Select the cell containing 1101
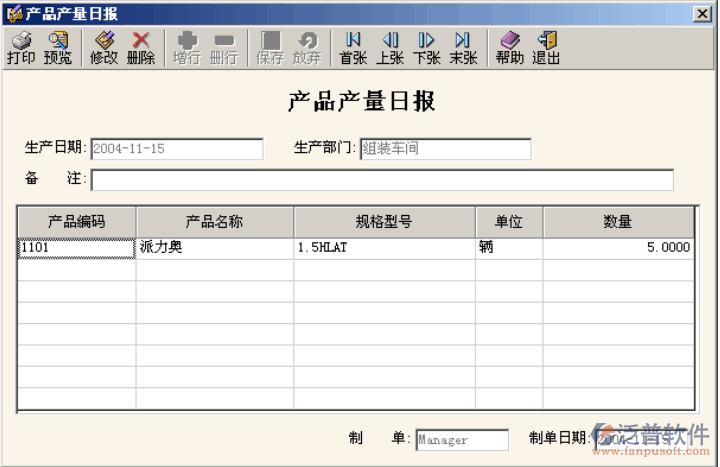 [x=77, y=248]
